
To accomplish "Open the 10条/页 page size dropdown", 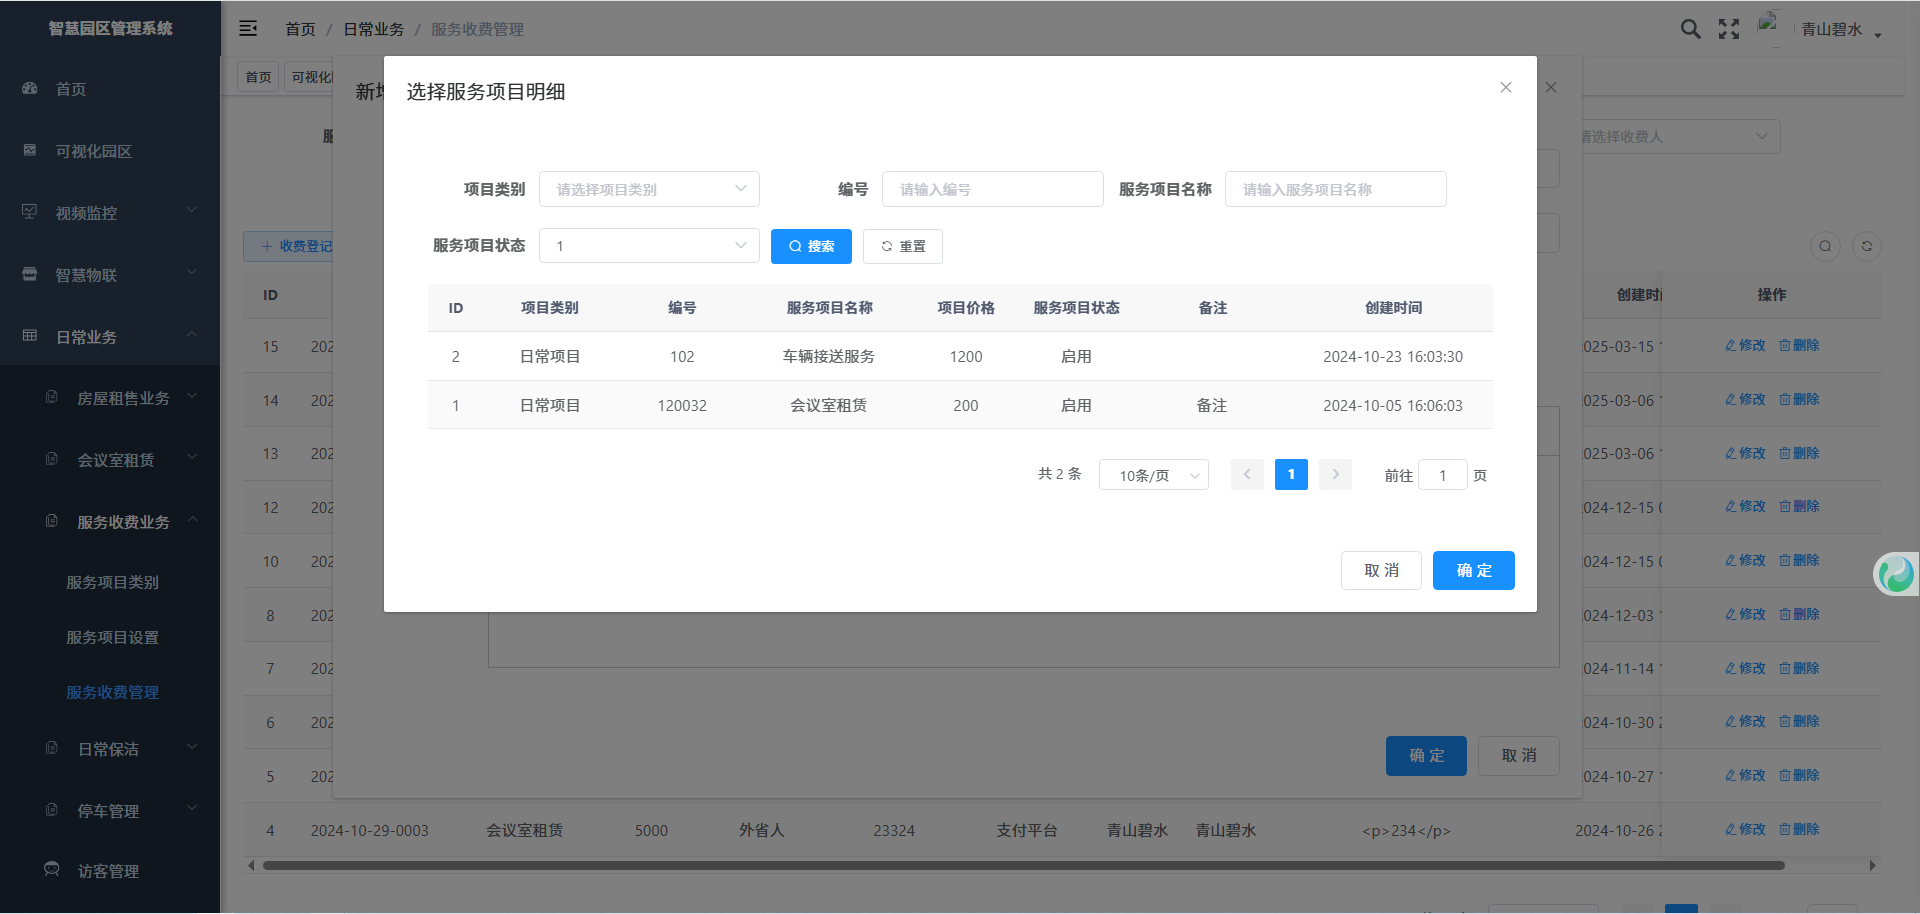I will (x=1153, y=475).
